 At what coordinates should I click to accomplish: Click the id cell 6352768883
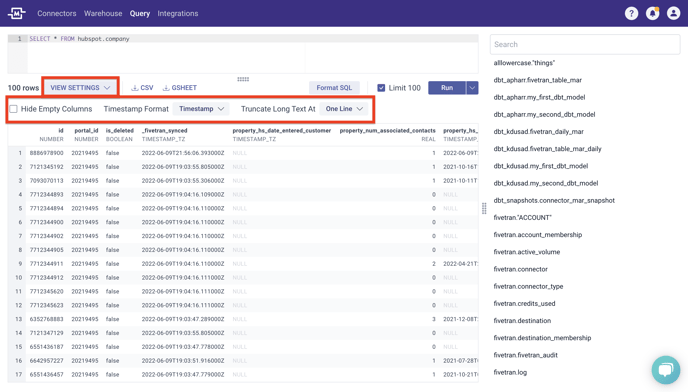(47, 319)
